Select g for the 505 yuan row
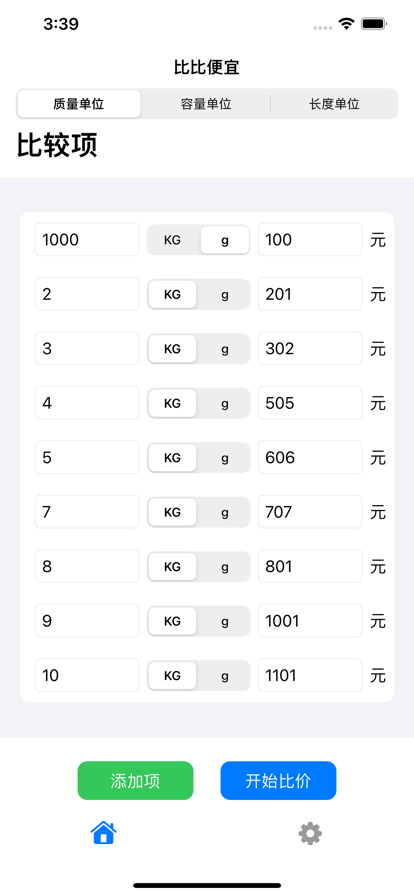This screenshot has height=896, width=414. [225, 403]
